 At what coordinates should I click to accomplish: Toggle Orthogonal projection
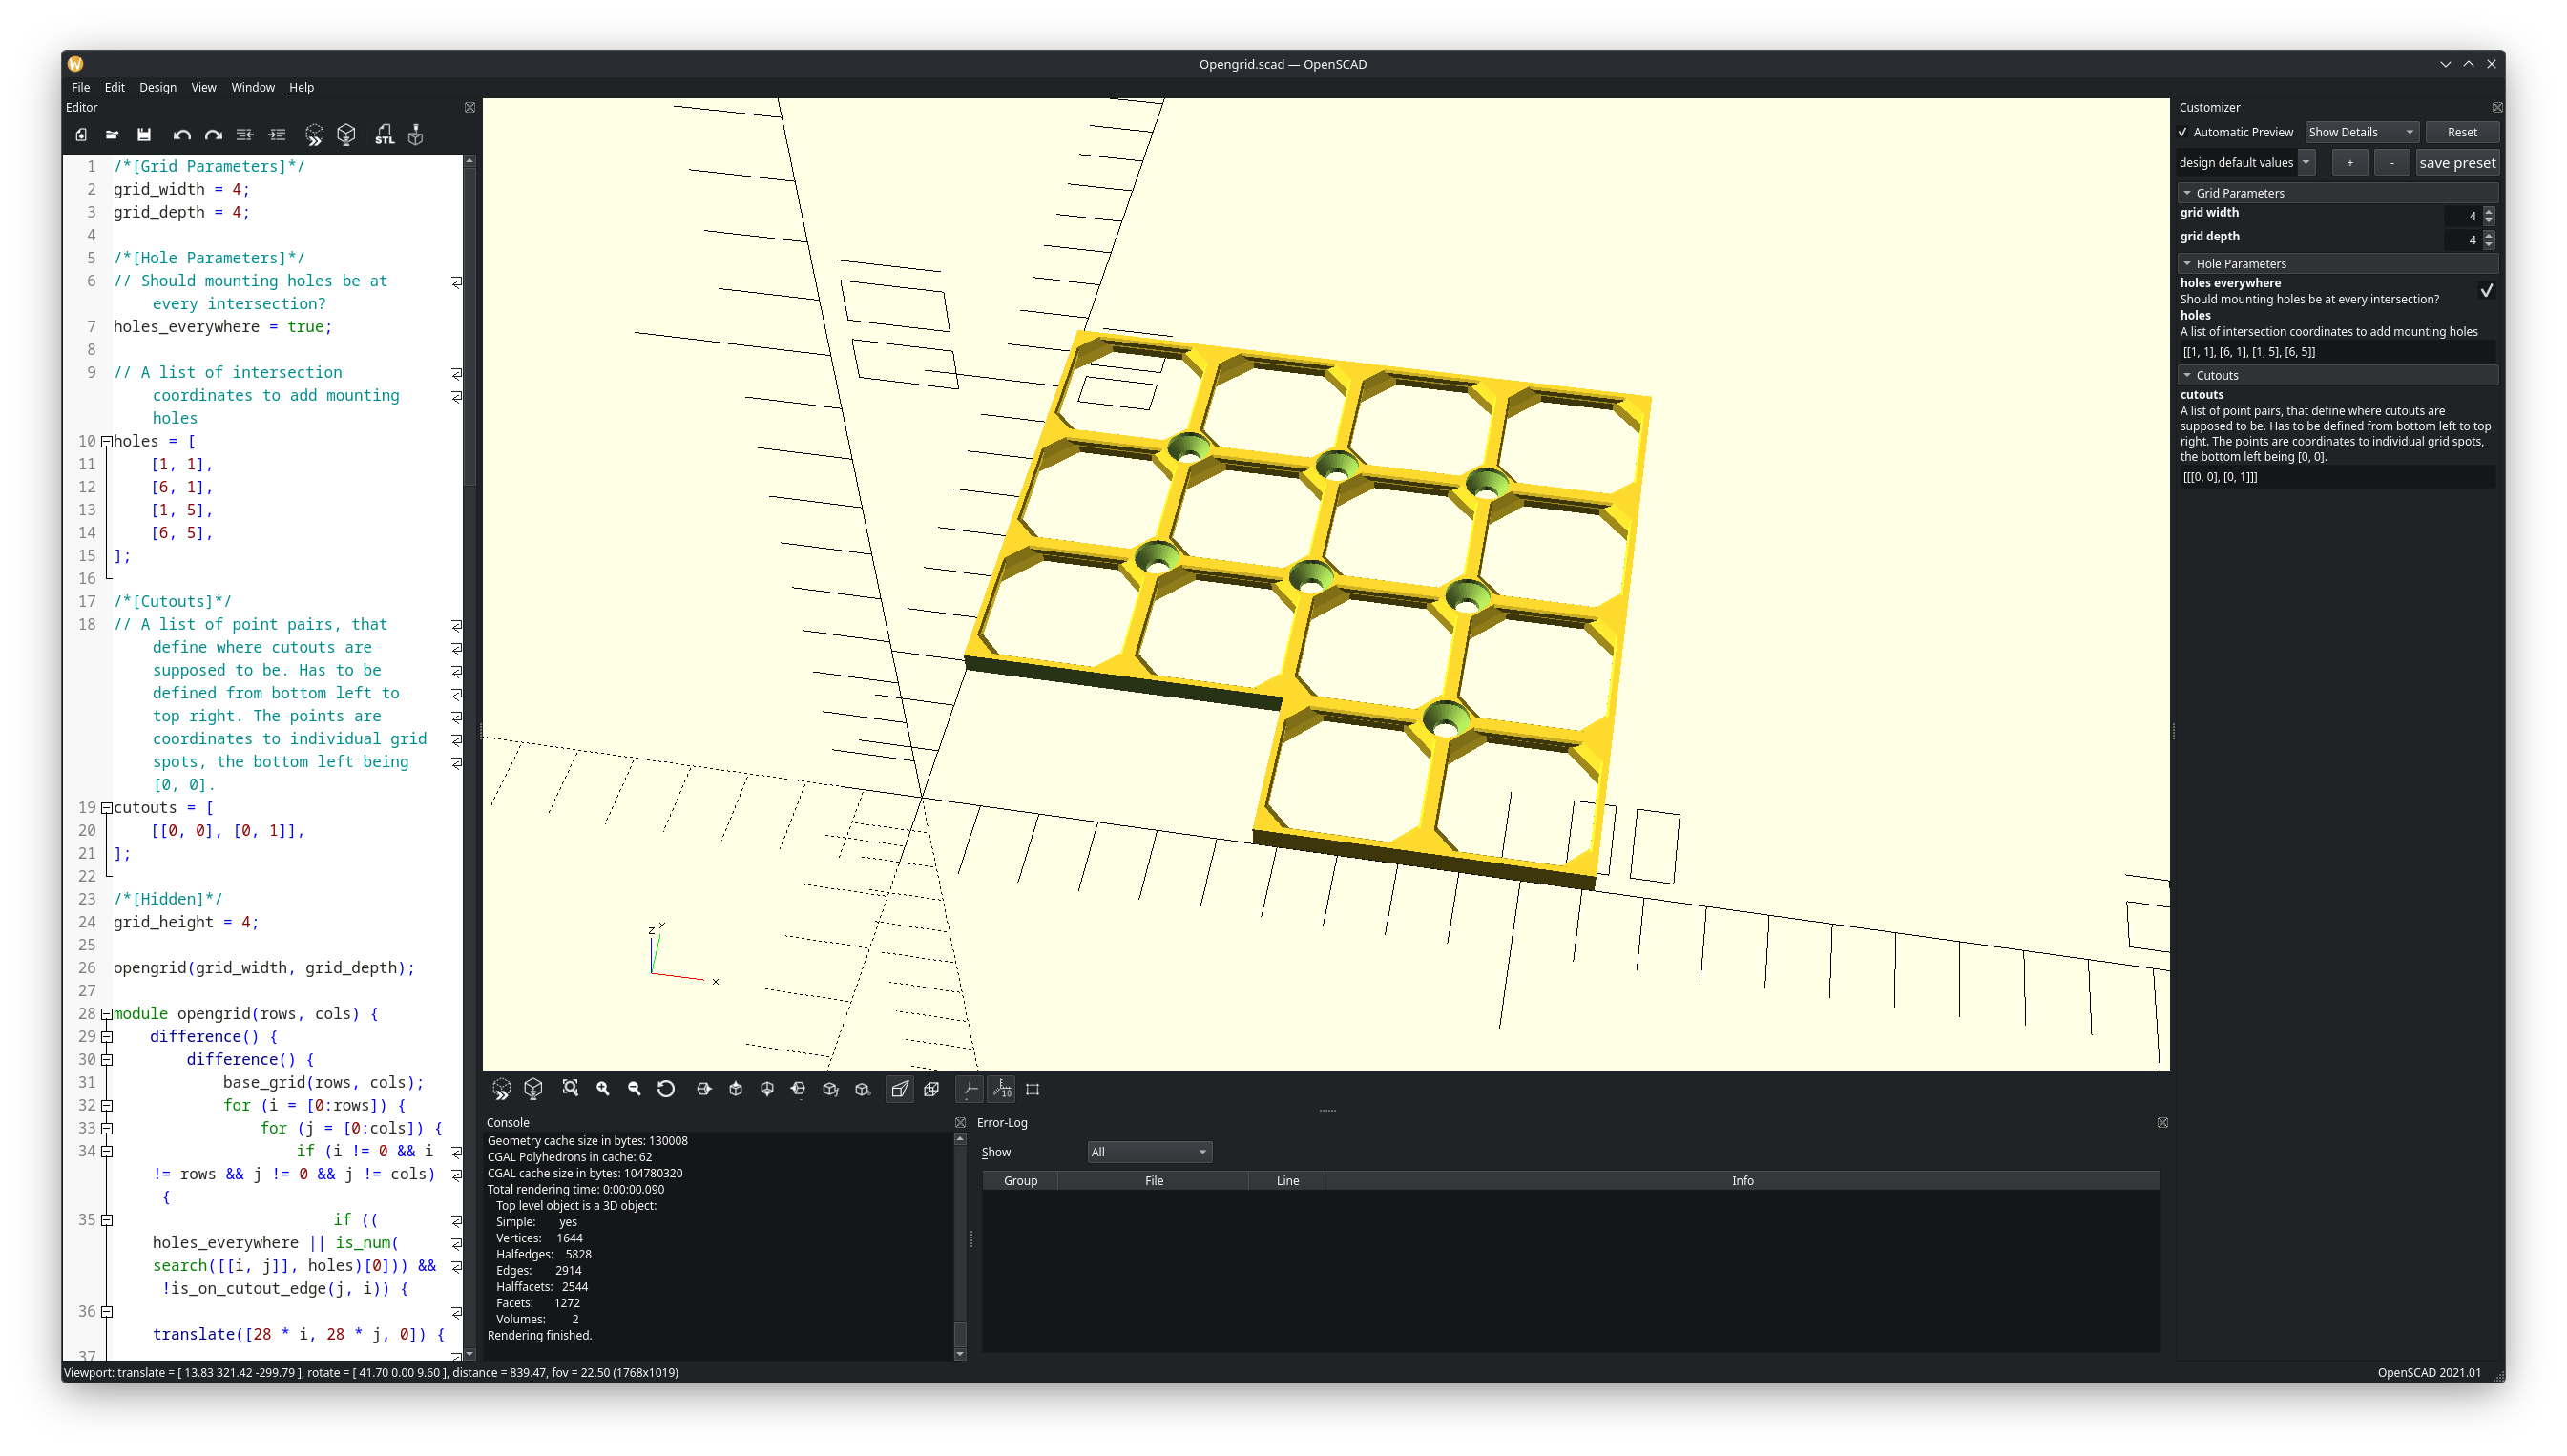point(932,1089)
